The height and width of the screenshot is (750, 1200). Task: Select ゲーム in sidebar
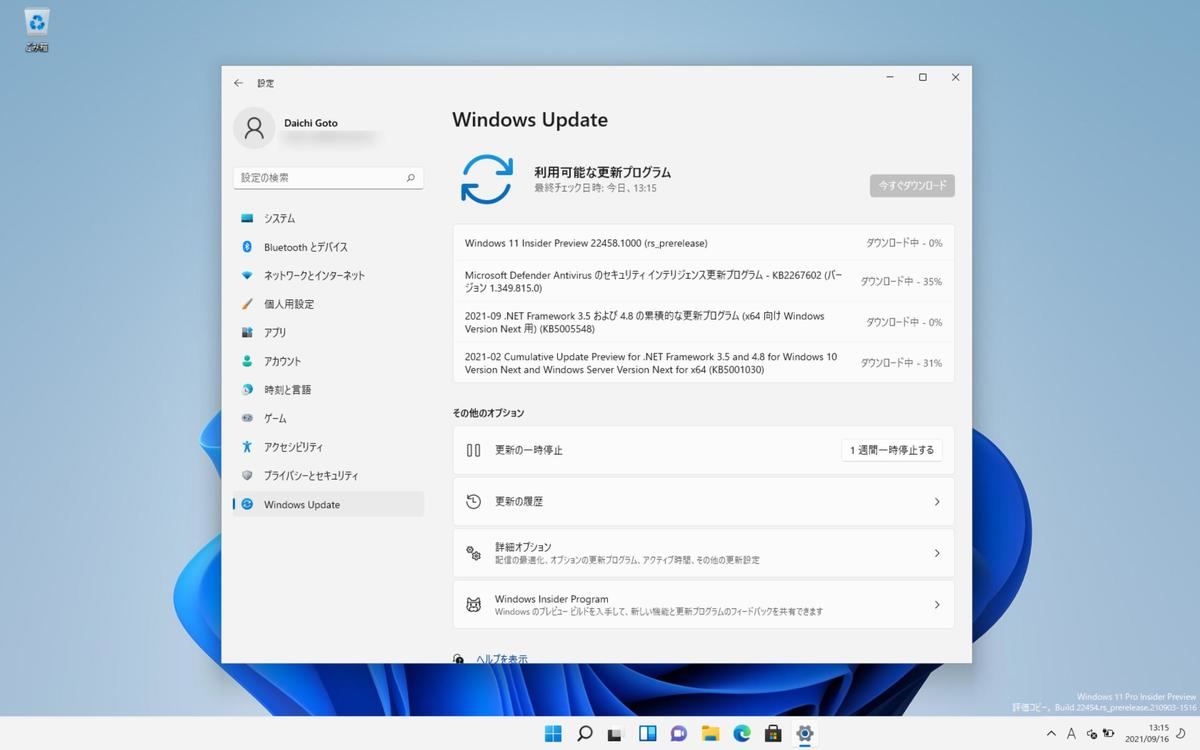(328, 418)
